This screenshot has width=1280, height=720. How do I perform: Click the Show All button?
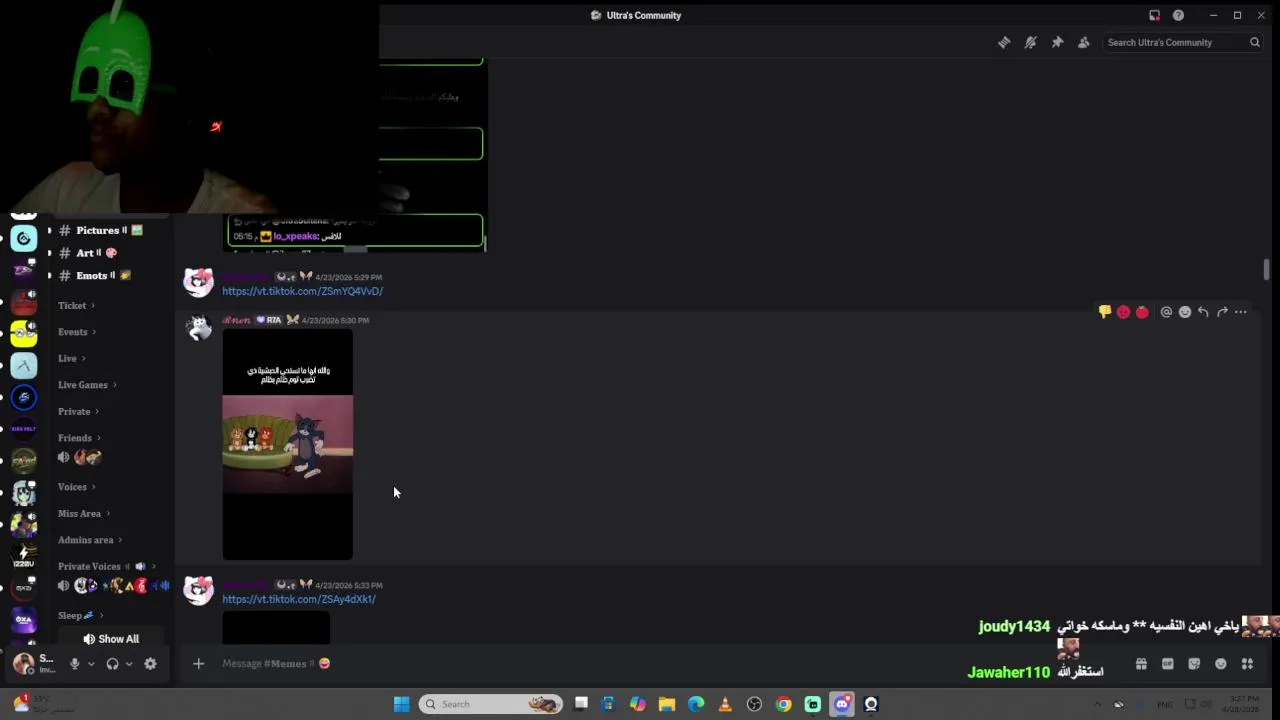click(x=111, y=639)
